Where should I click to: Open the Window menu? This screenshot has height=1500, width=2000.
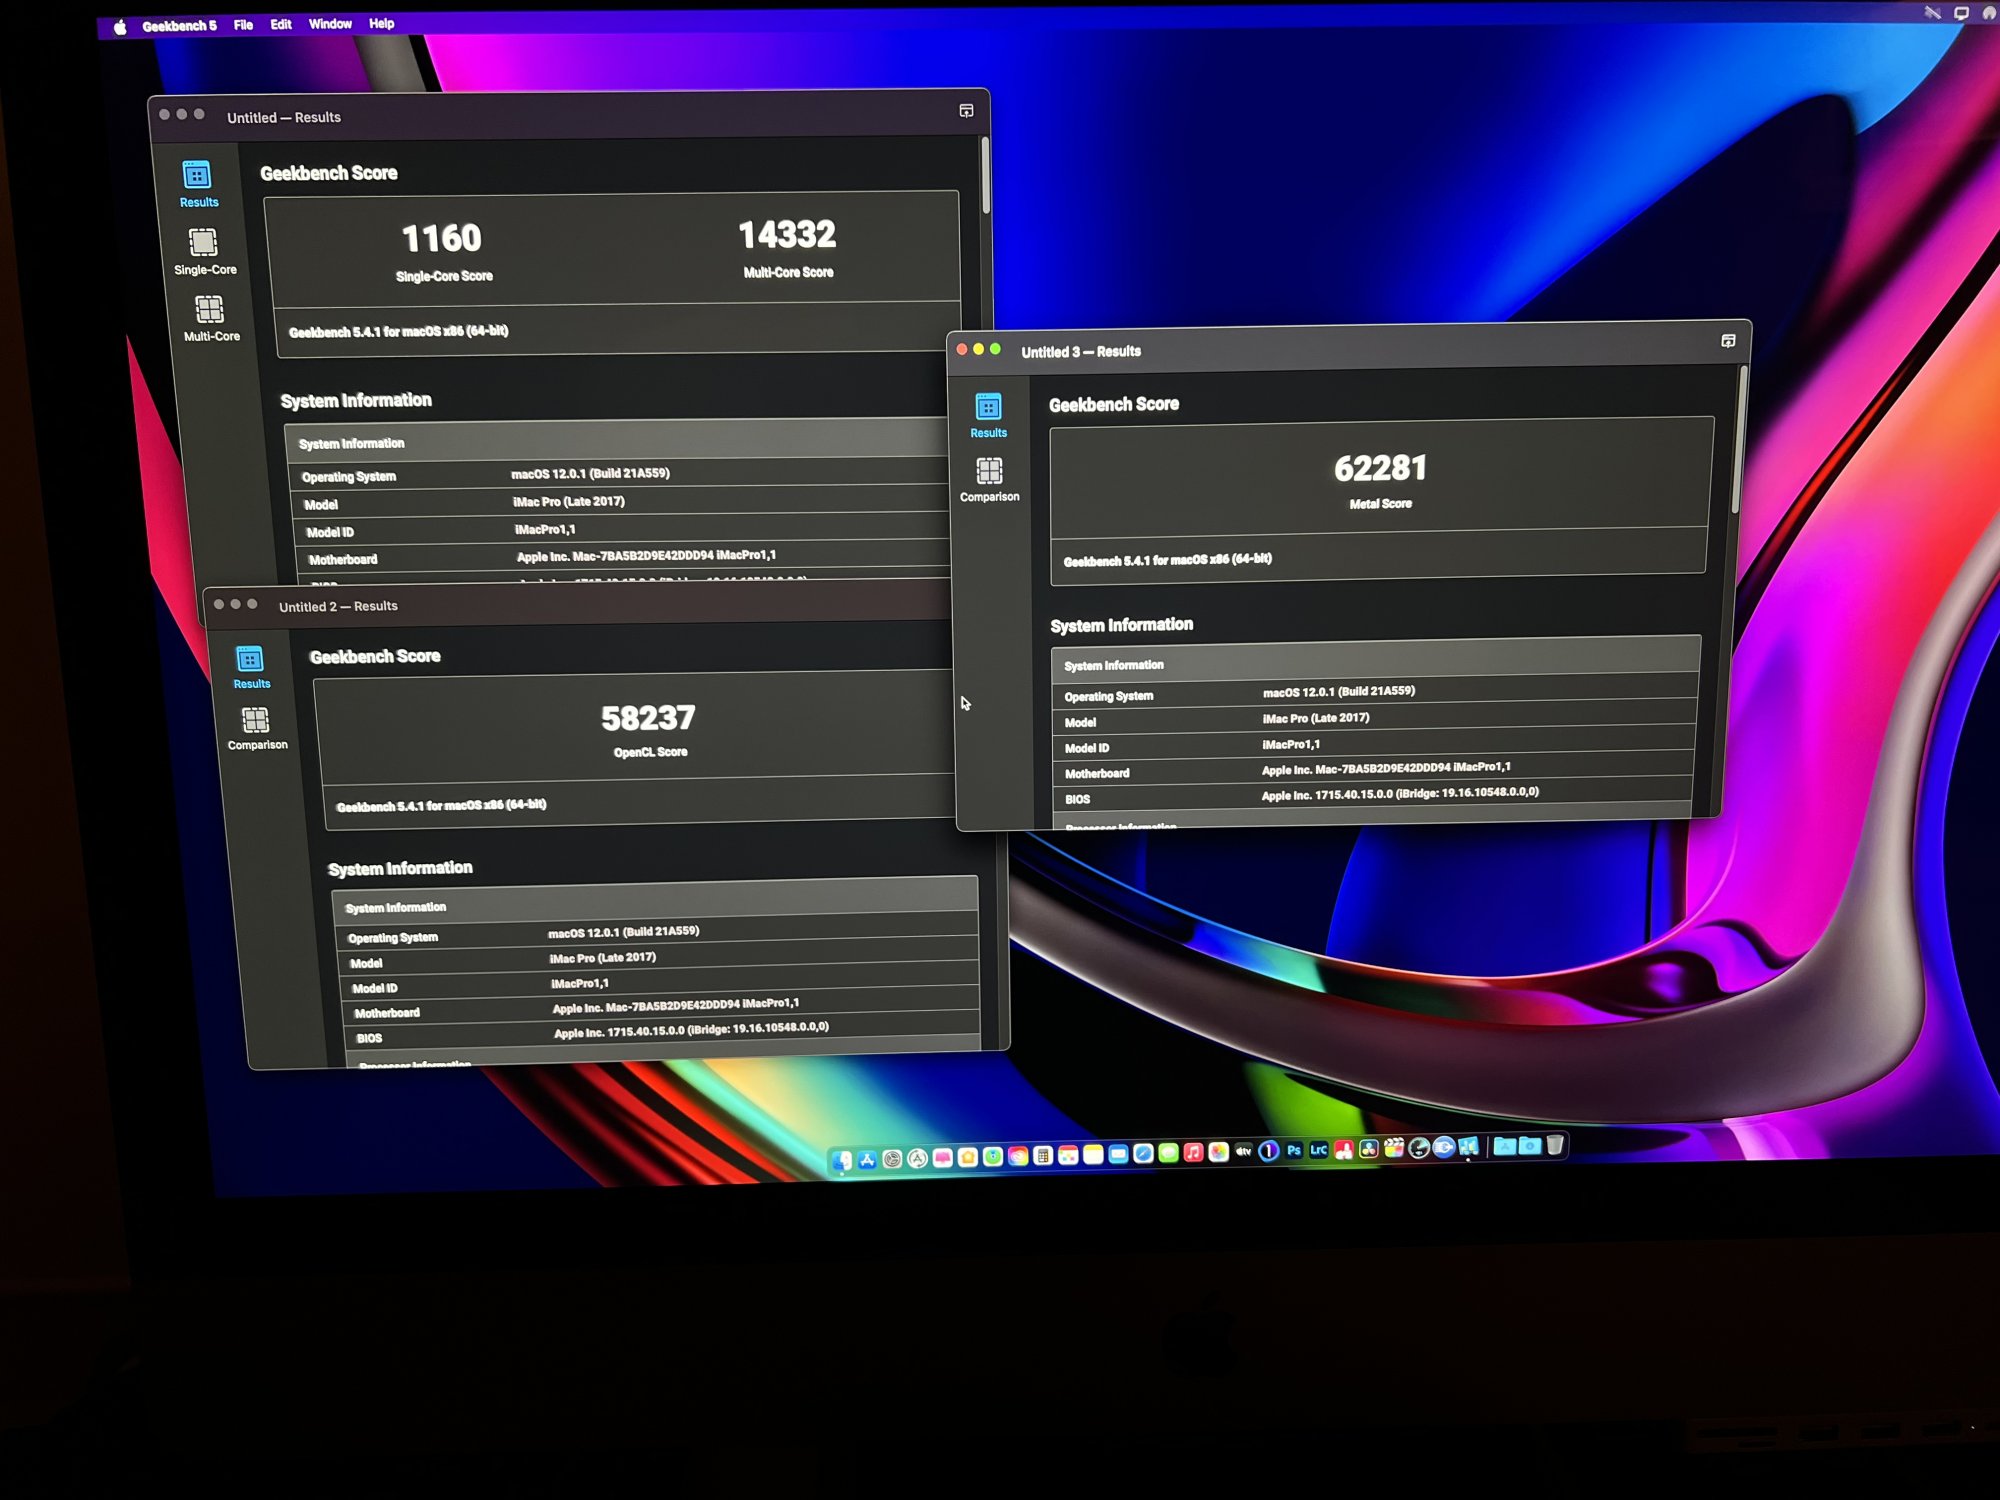(x=330, y=24)
